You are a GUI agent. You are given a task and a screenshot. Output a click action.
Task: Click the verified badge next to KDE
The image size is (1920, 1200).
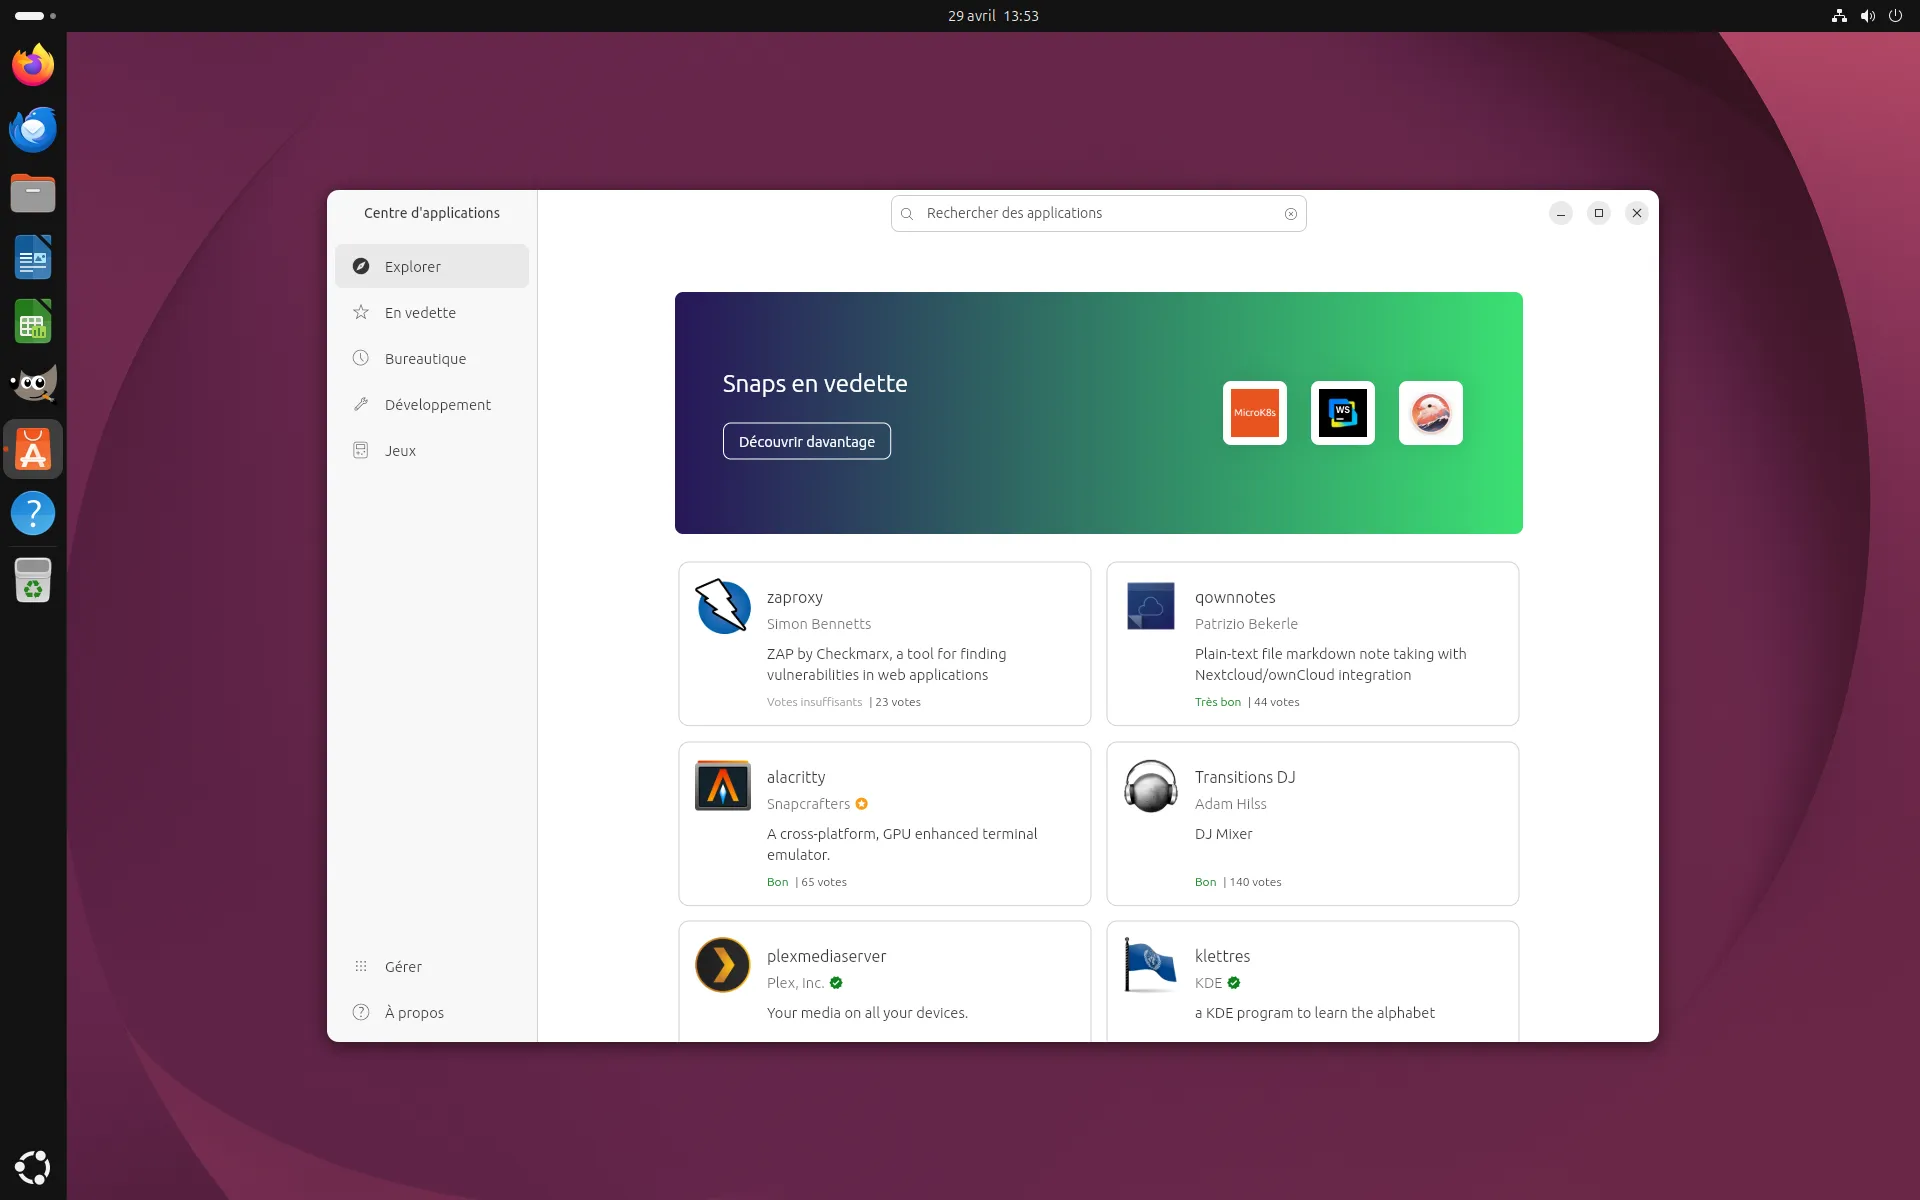[x=1234, y=983]
